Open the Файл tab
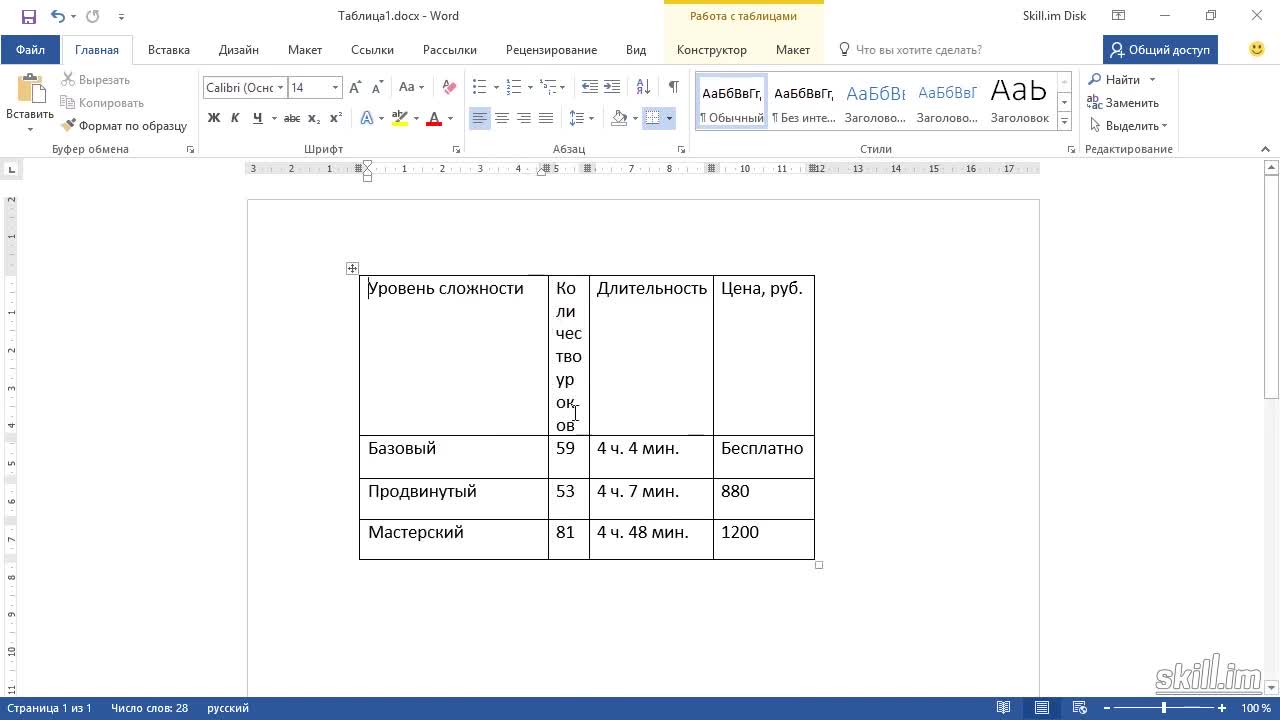Screen dimensions: 1280x720 (x=30, y=49)
